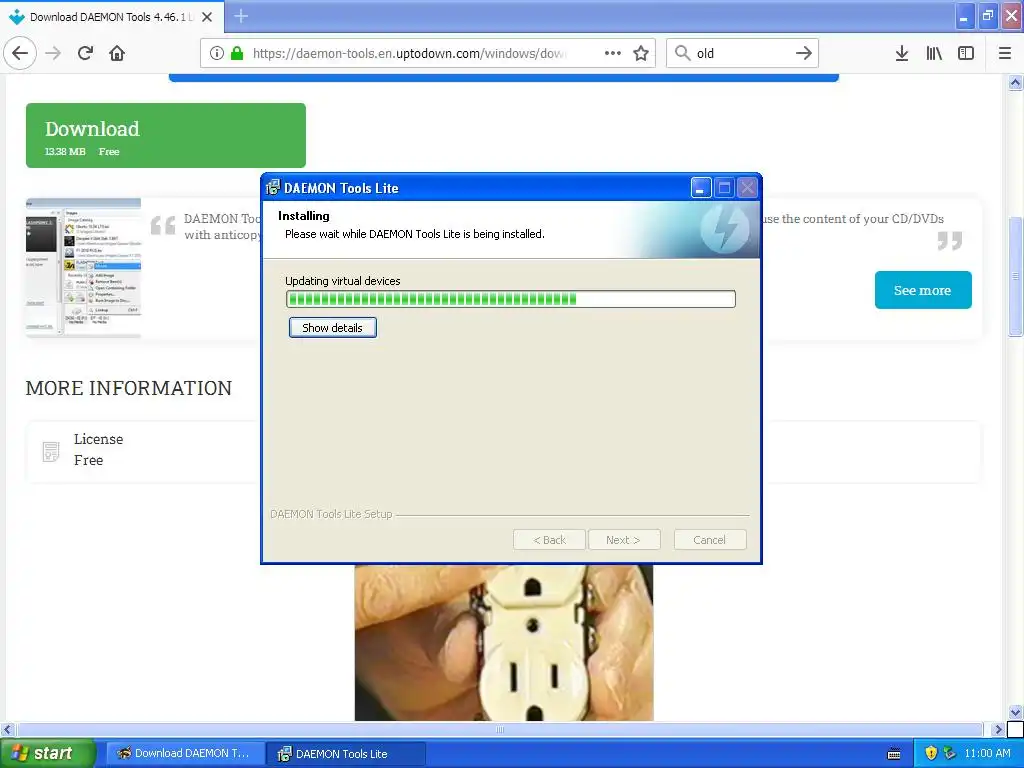Click the greyed-out Back button in installer
Image resolution: width=1024 pixels, height=768 pixels.
[x=549, y=540]
